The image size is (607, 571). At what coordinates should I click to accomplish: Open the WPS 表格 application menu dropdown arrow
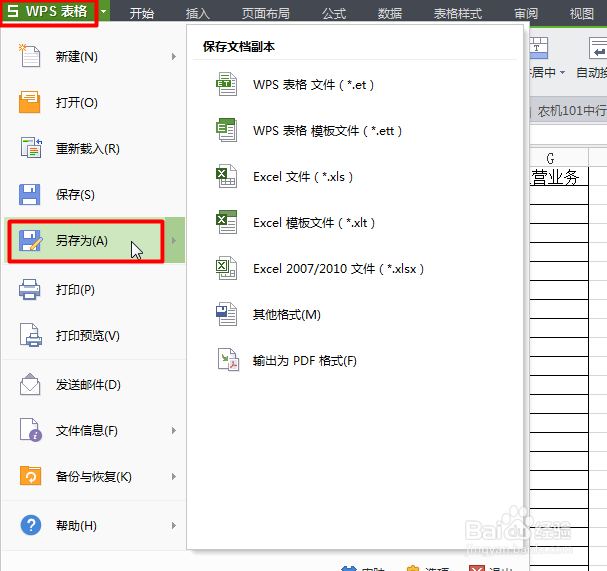pos(104,11)
